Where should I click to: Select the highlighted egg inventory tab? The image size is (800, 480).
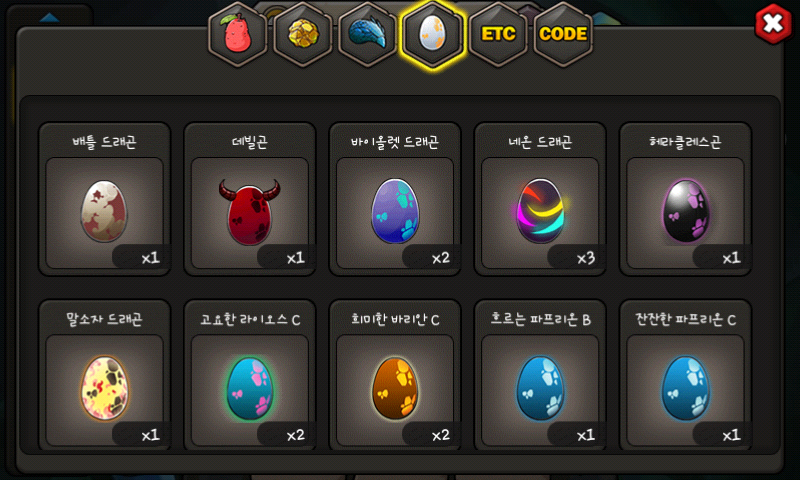(x=433, y=34)
